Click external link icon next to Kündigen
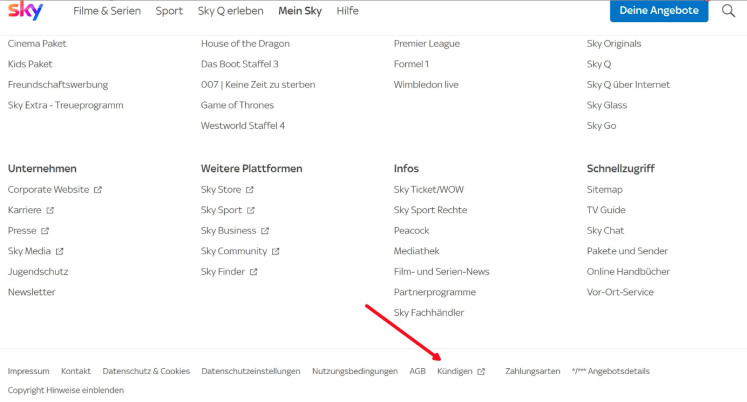Viewport: 747px width, 402px height. (481, 371)
